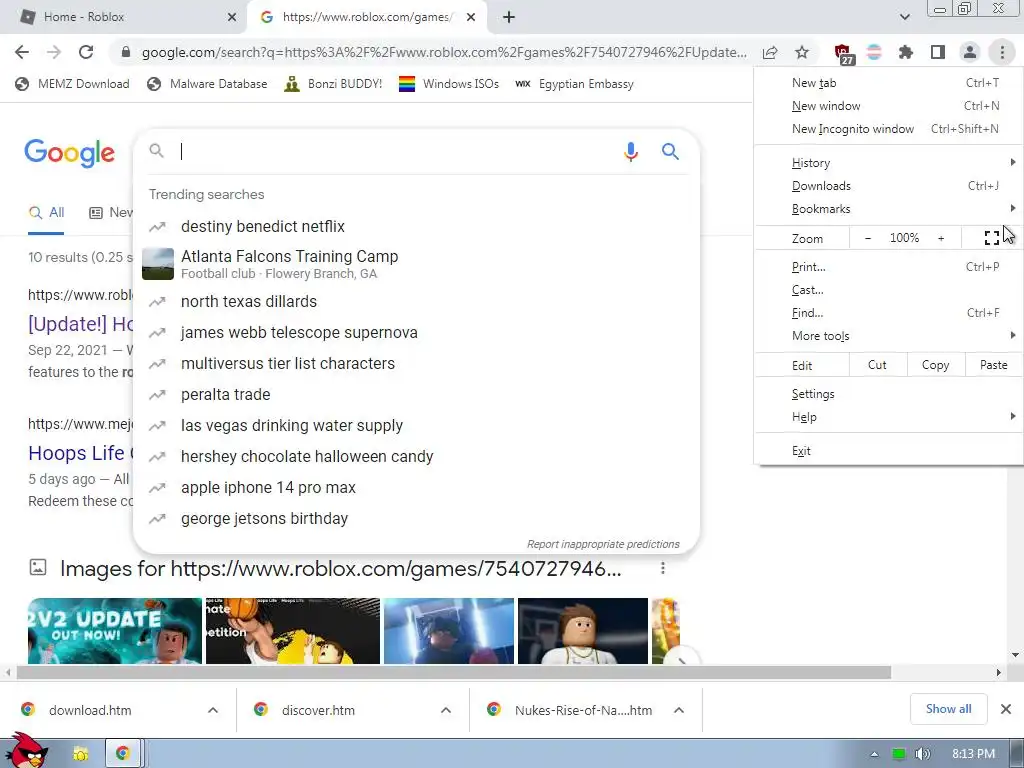Viewport: 1024px width, 768px height.
Task: Click Show all downloads button
Action: pos(948,709)
